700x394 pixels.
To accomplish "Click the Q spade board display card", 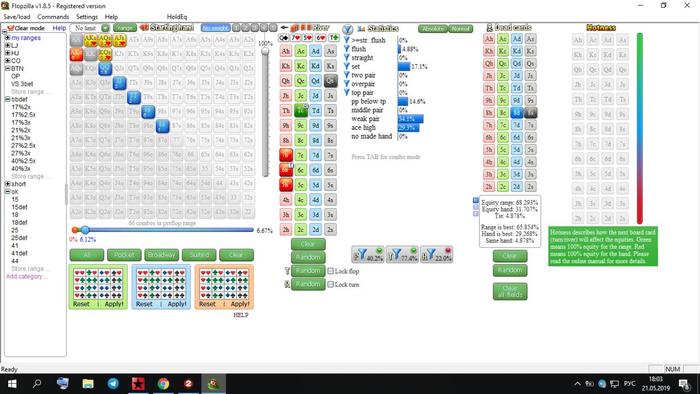I will tap(283, 38).
